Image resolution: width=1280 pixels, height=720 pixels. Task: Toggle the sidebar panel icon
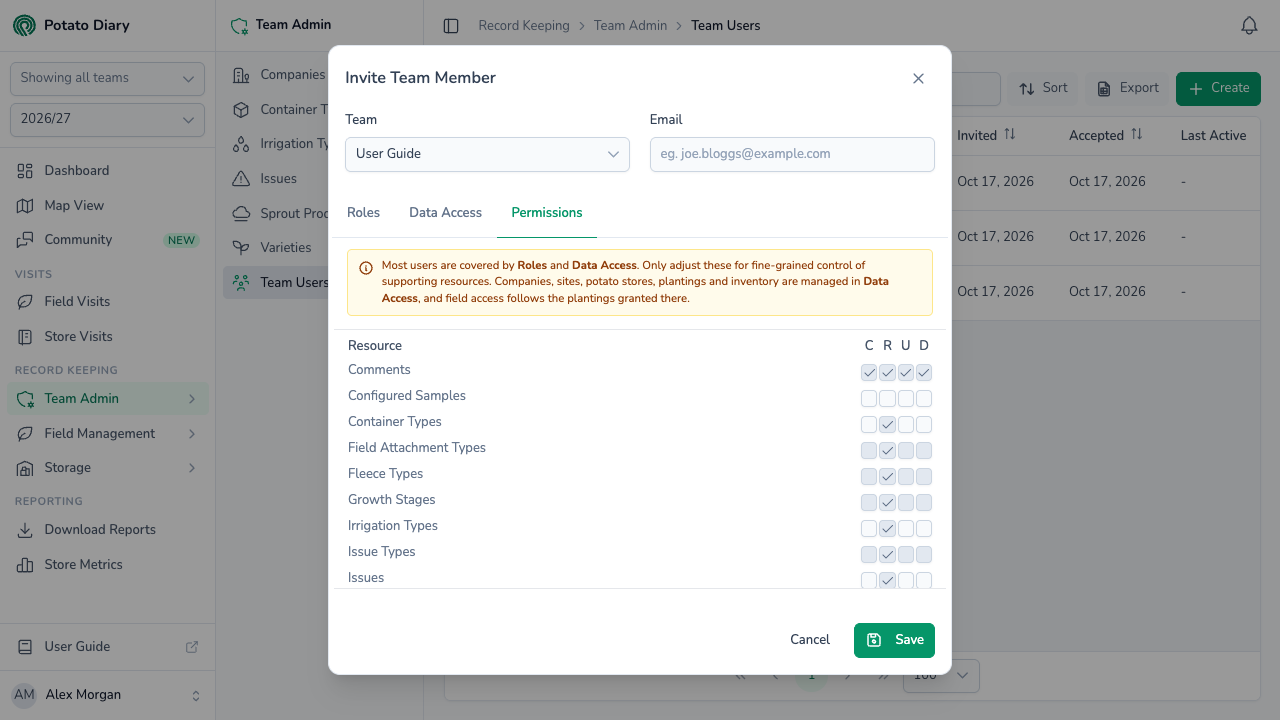[x=451, y=26]
